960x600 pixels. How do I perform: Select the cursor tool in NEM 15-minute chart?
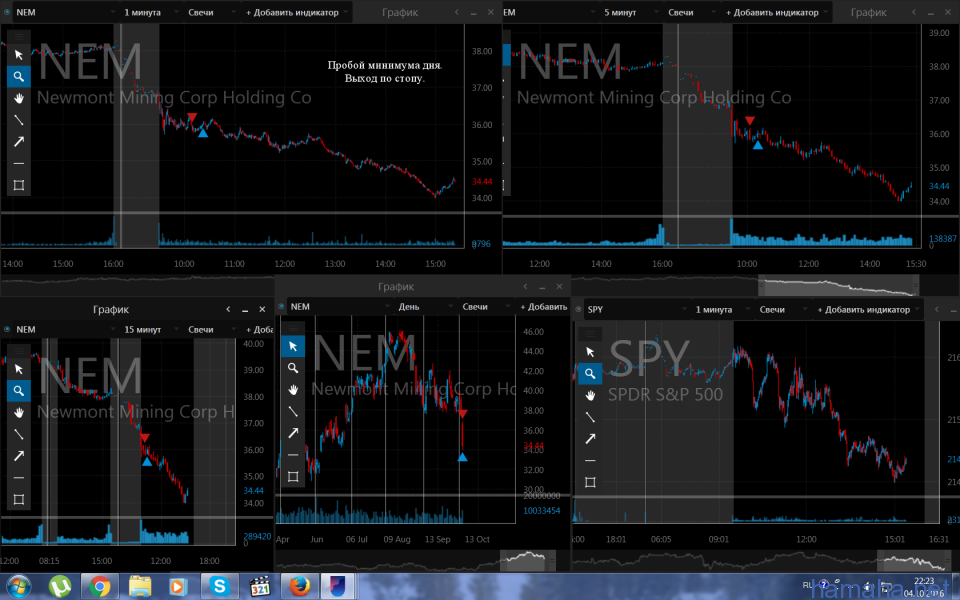click(x=19, y=369)
